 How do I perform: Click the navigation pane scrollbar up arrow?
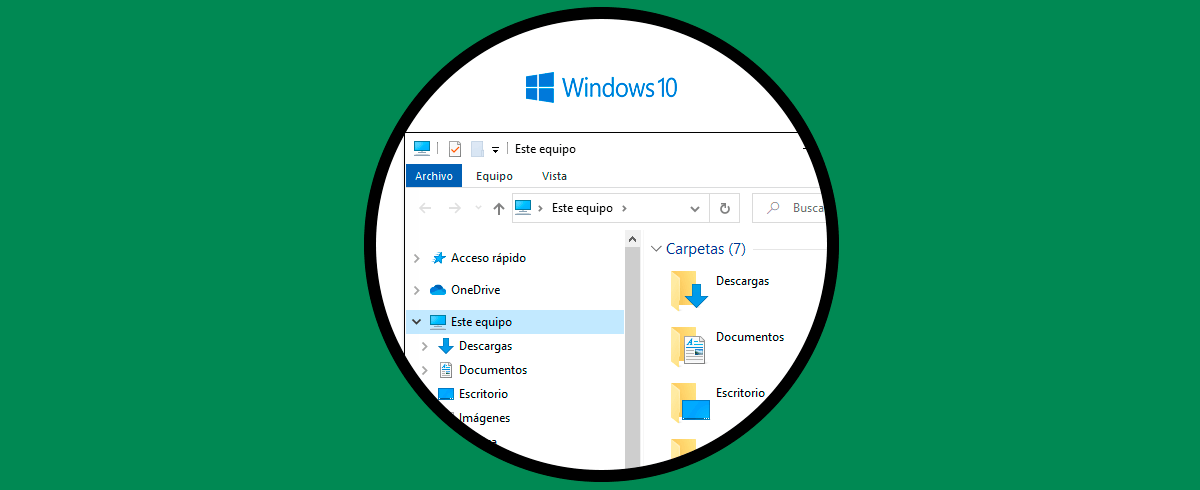click(x=632, y=239)
